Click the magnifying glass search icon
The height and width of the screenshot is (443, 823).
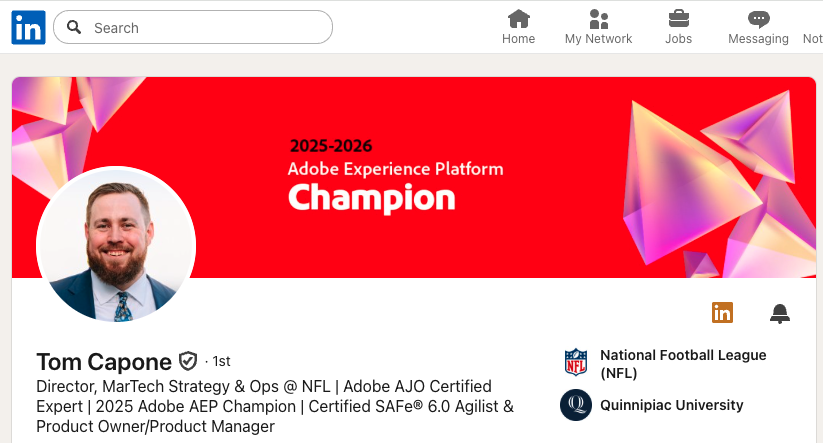point(75,28)
